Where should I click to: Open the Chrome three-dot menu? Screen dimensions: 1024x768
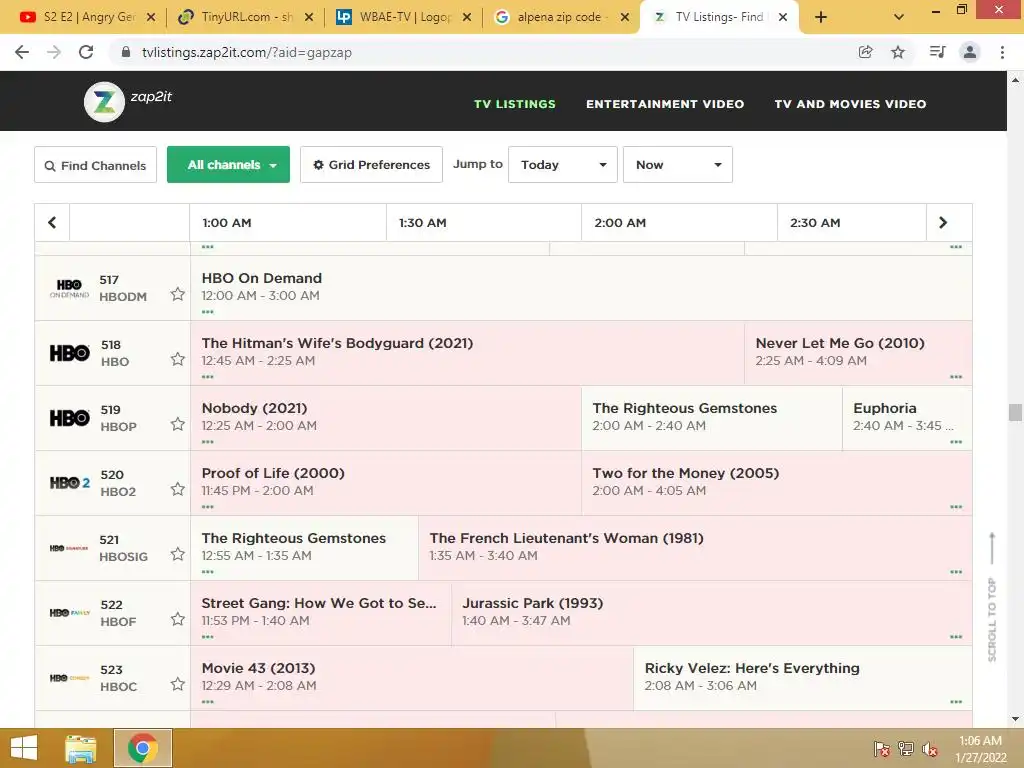(x=1002, y=52)
